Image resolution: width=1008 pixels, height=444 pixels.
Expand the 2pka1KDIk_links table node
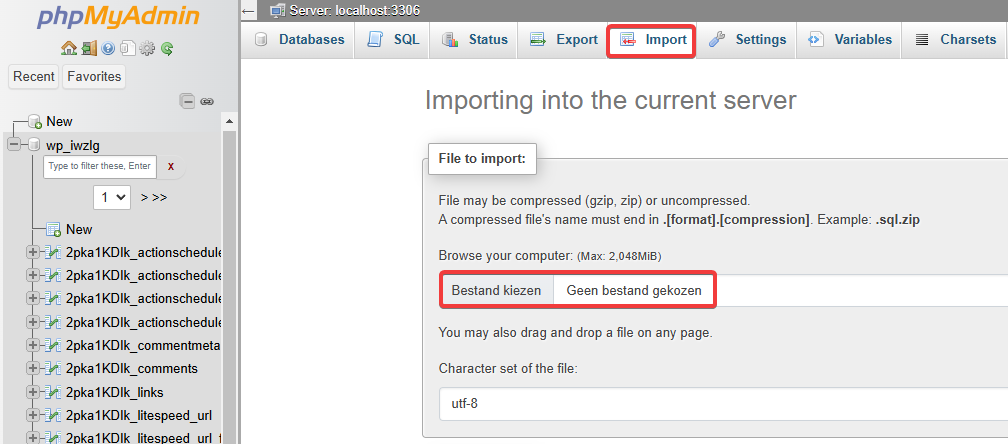pyautogui.click(x=32, y=393)
